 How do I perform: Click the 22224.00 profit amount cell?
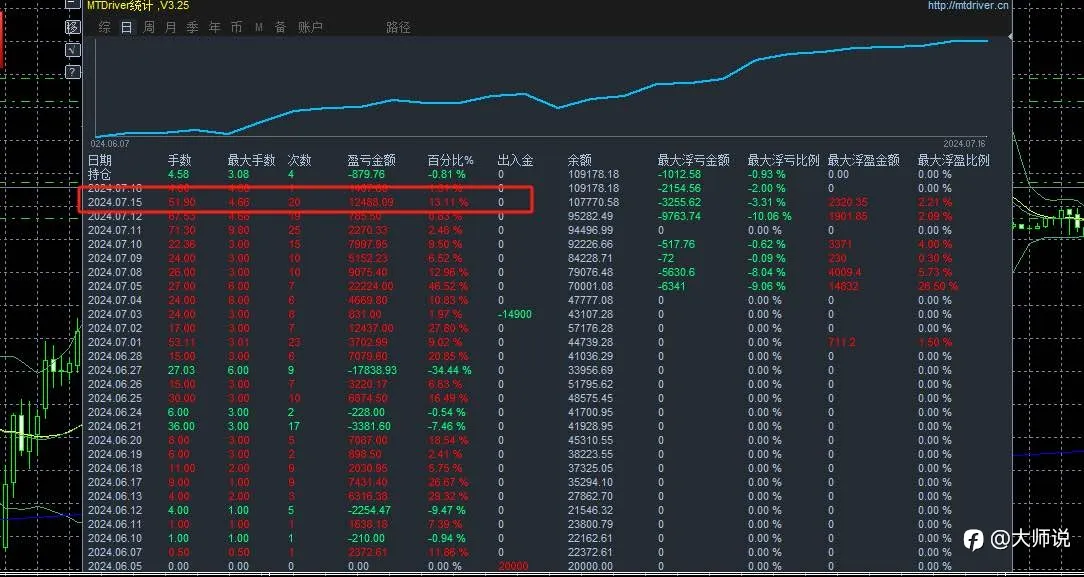point(370,286)
